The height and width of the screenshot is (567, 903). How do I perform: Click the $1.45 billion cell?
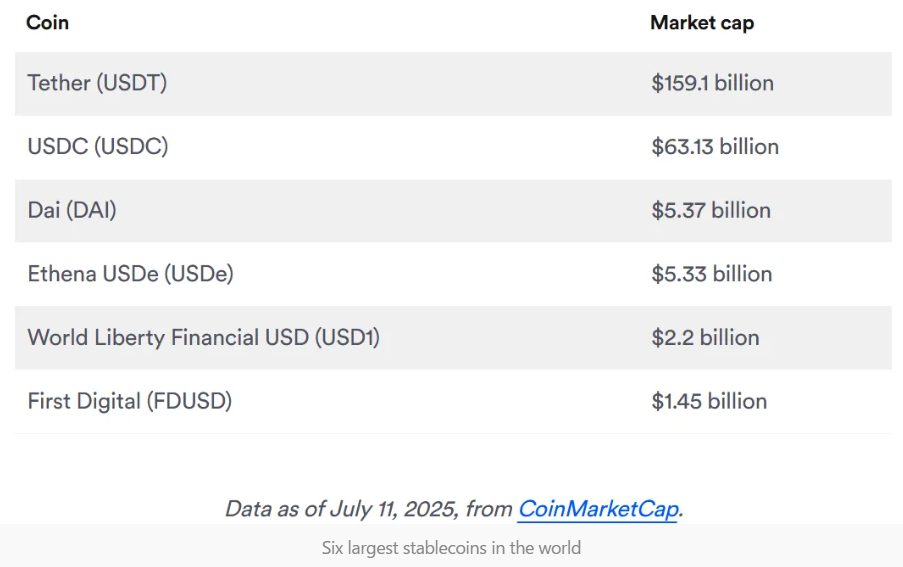click(x=709, y=401)
